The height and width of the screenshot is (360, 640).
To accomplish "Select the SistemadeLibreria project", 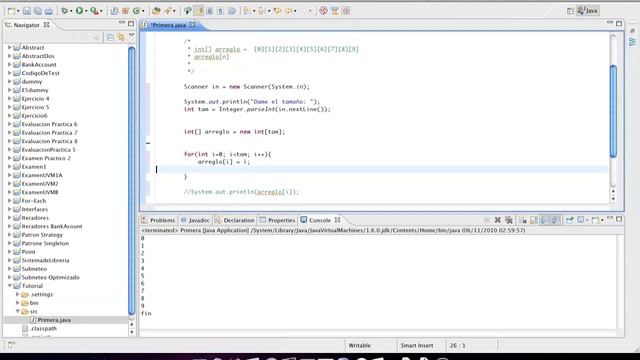I will (x=45, y=260).
